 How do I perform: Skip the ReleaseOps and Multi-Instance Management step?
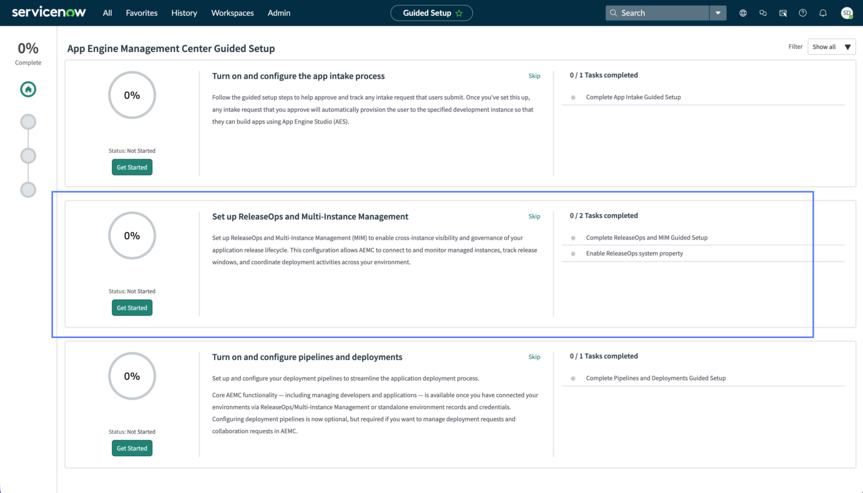pyautogui.click(x=534, y=216)
